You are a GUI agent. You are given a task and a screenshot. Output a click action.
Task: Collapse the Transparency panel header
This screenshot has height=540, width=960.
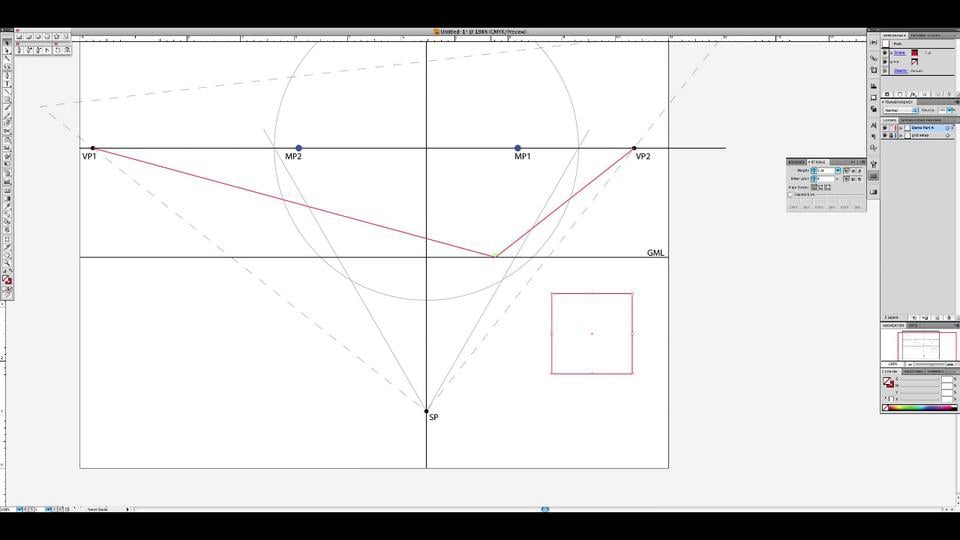click(883, 102)
